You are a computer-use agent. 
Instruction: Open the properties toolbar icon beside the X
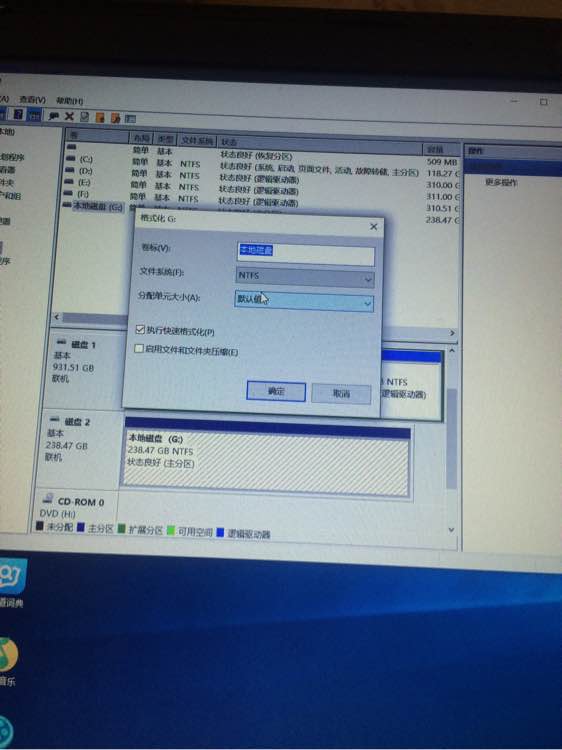85,116
